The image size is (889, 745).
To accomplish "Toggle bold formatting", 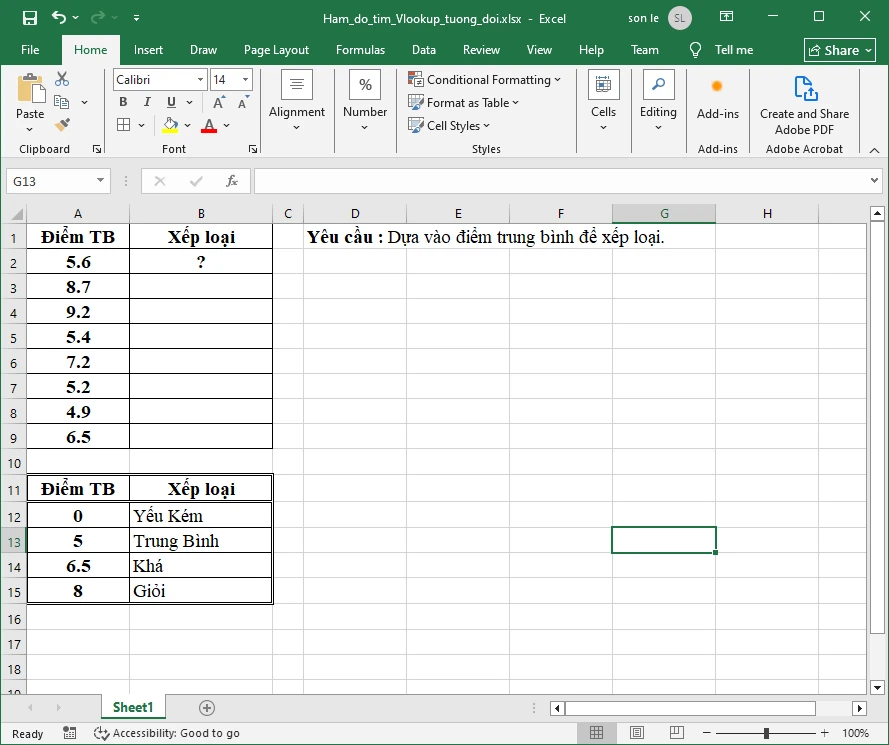I will (123, 102).
